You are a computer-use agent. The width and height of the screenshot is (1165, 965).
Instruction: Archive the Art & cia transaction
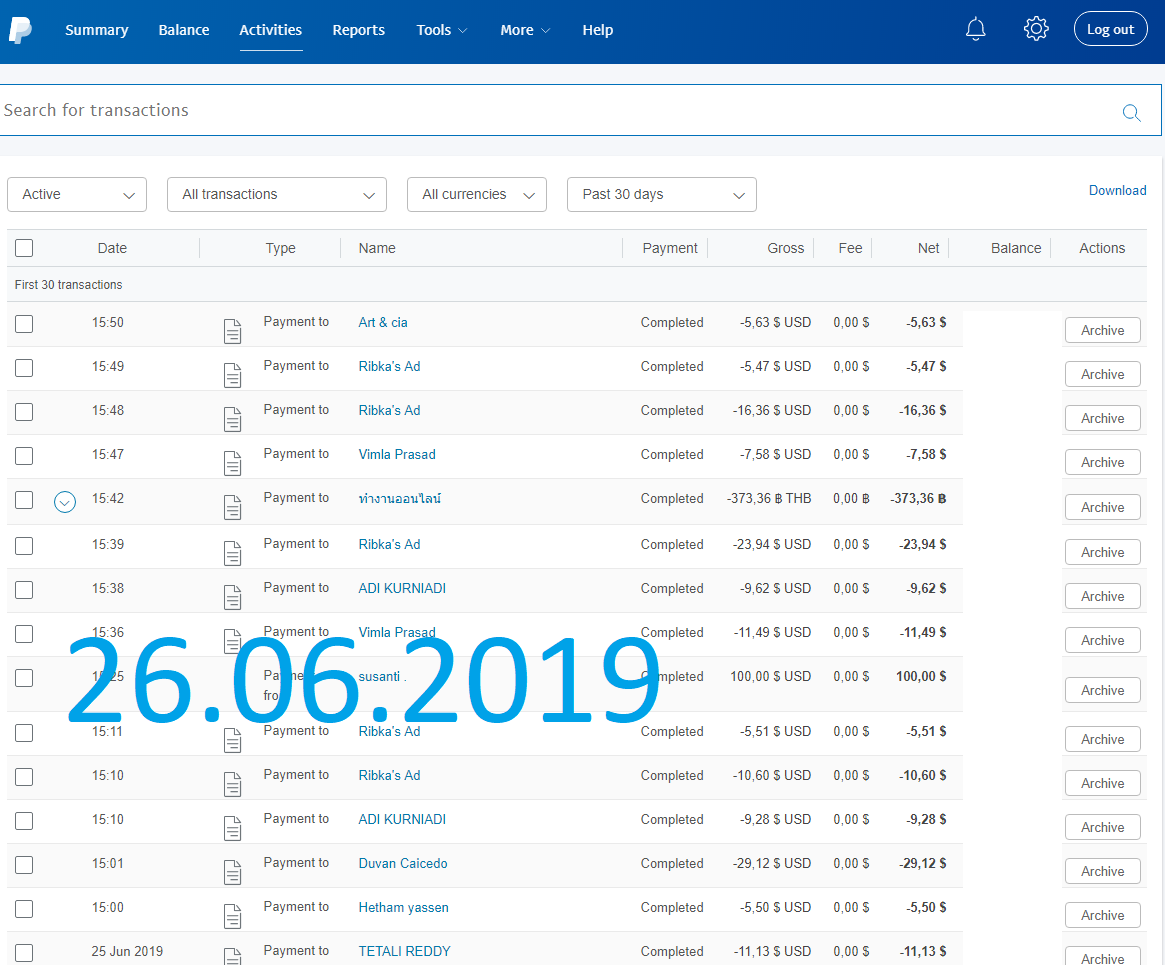1103,330
